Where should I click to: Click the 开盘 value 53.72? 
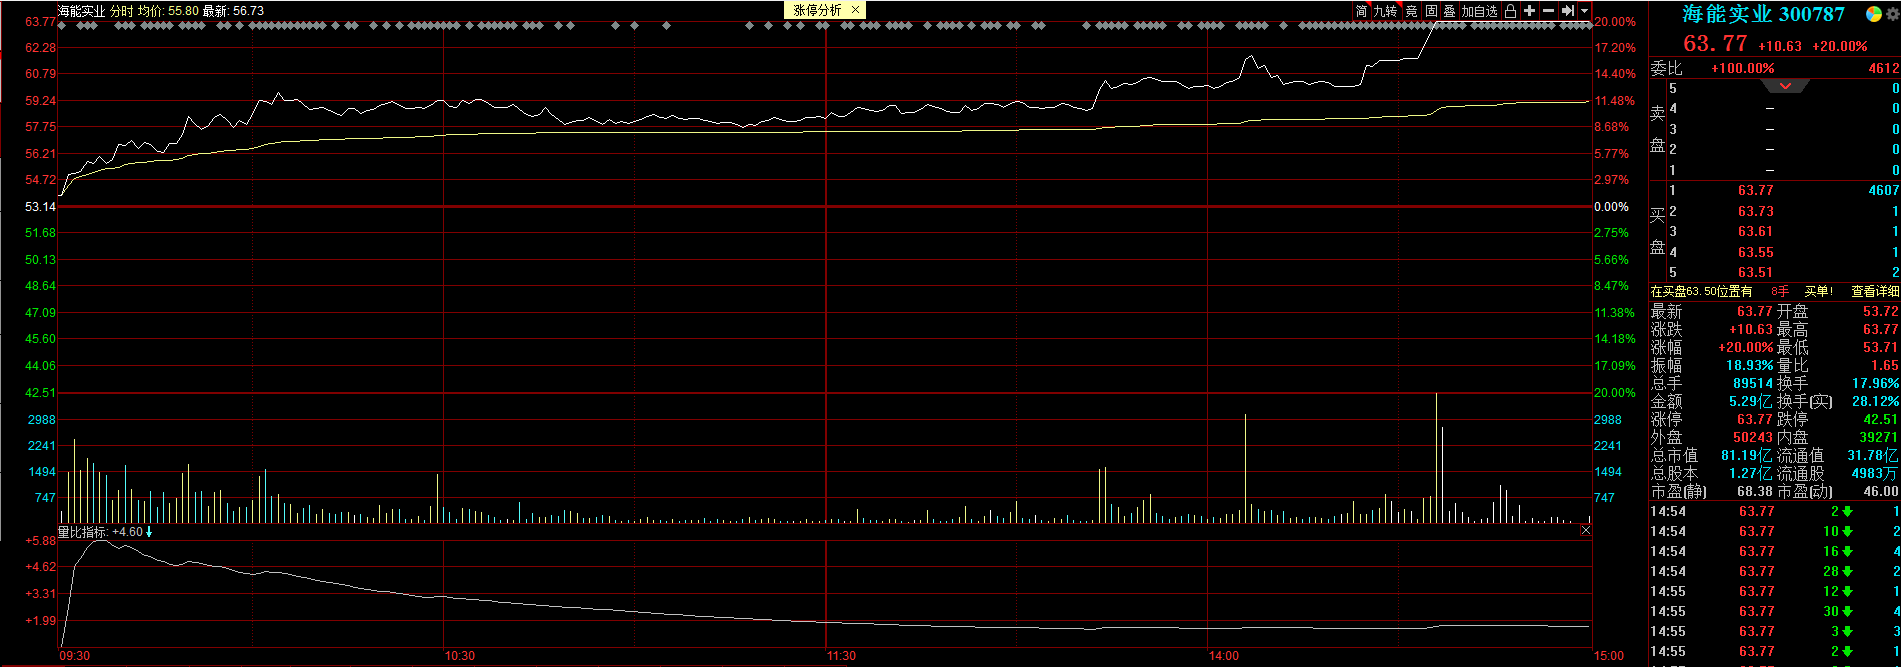[x=1881, y=311]
